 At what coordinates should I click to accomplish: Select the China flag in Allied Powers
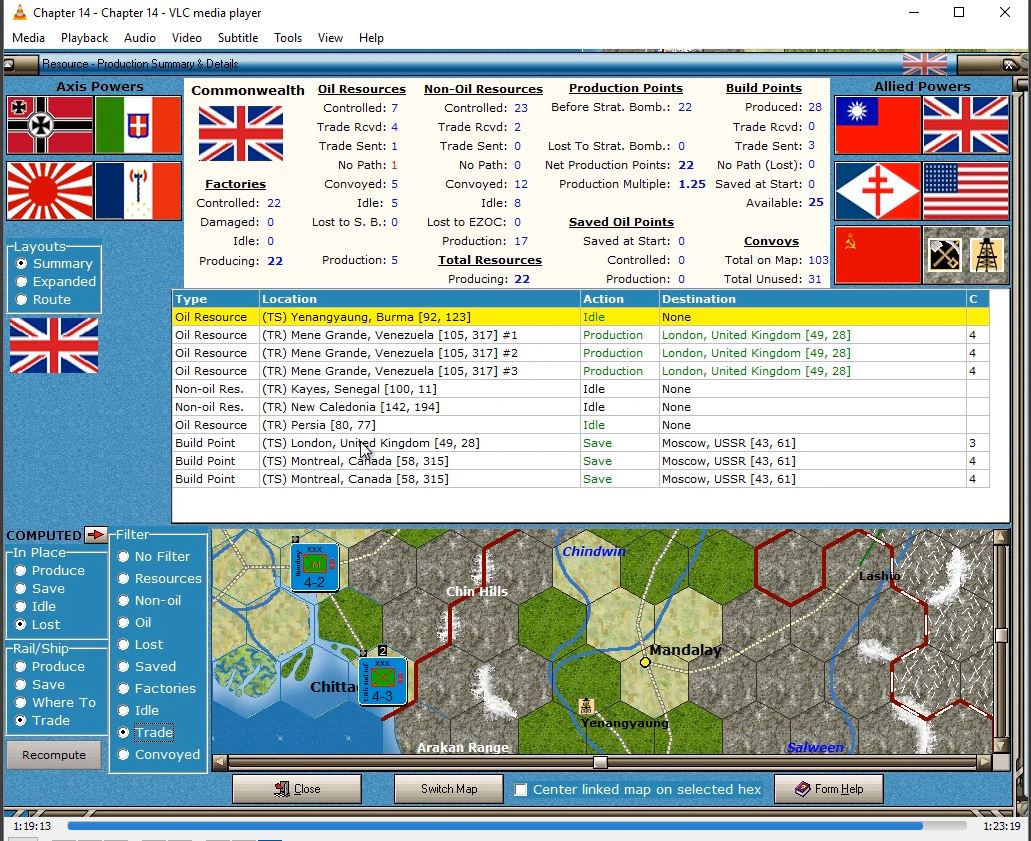(877, 125)
